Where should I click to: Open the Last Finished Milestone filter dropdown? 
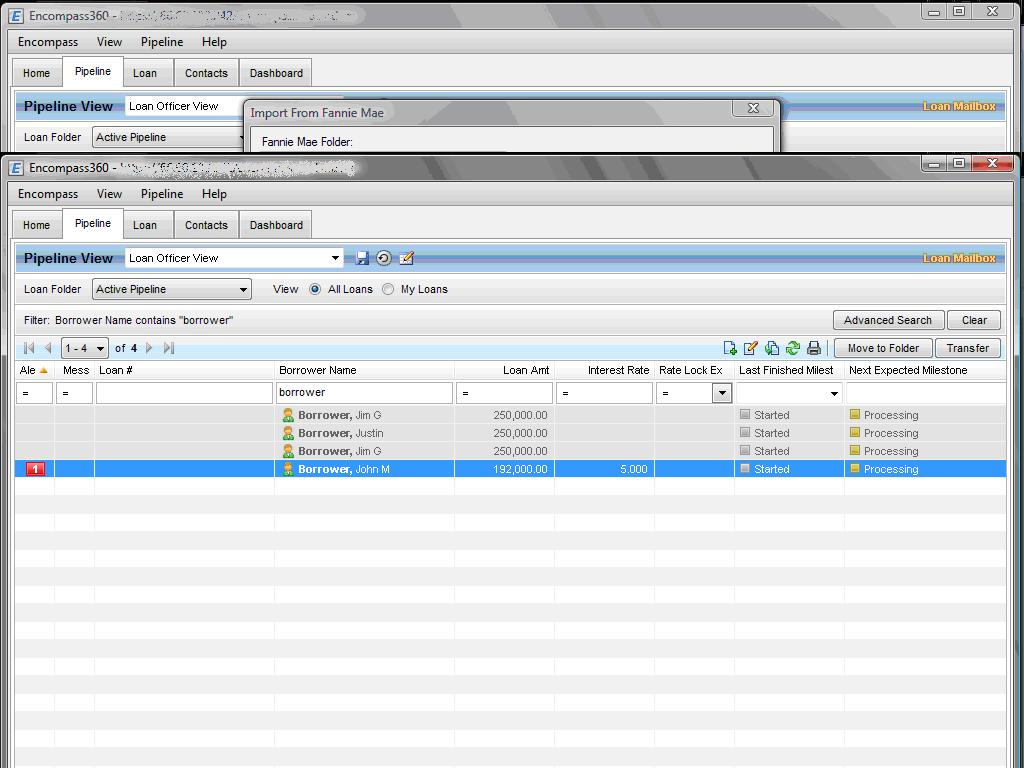tap(834, 393)
